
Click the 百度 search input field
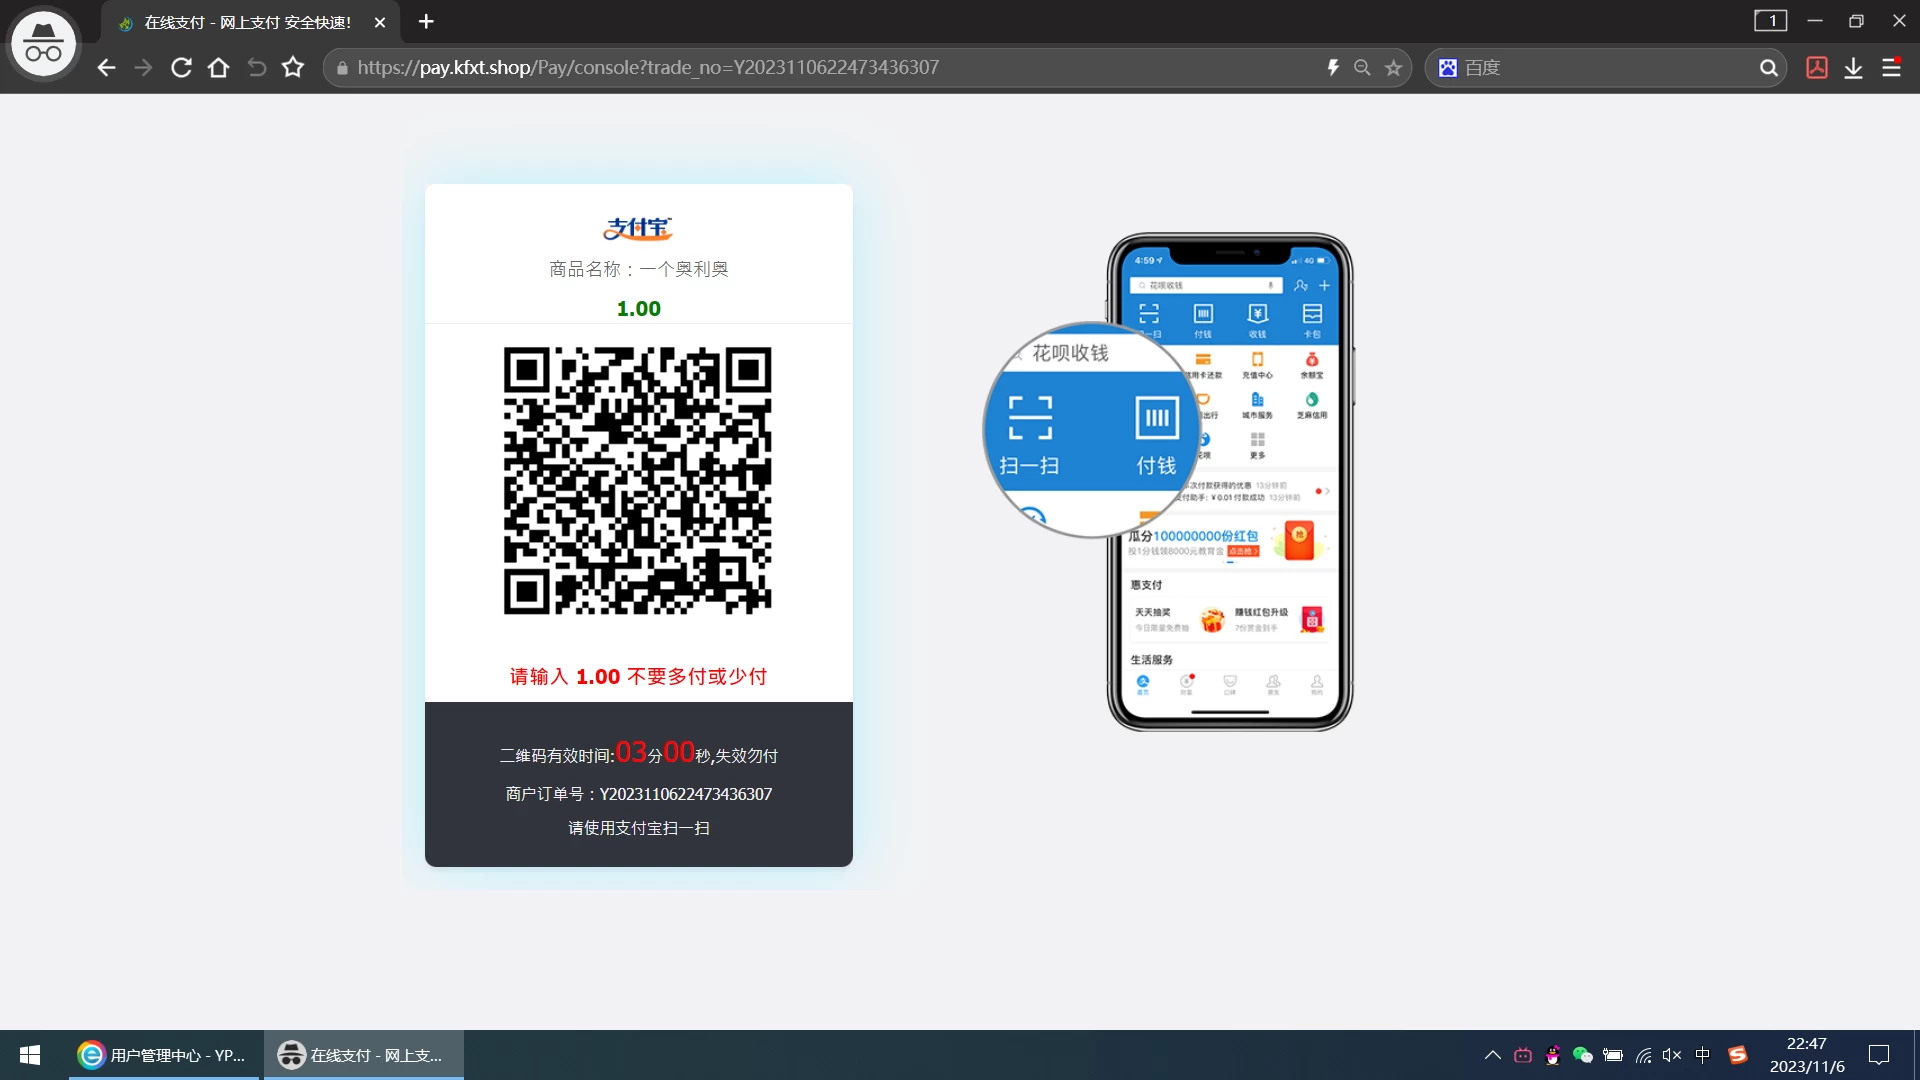[1605, 68]
